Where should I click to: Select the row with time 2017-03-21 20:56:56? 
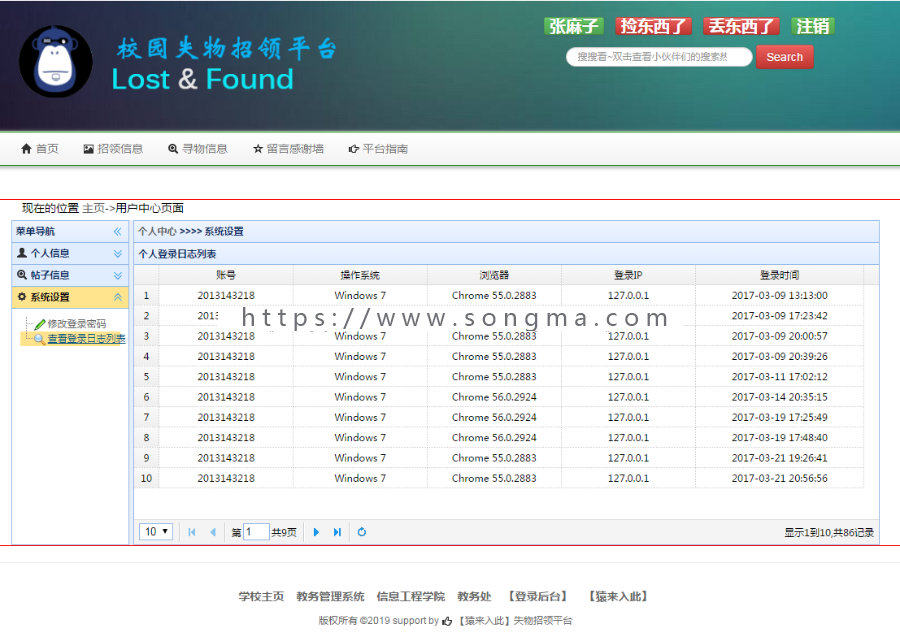point(499,478)
